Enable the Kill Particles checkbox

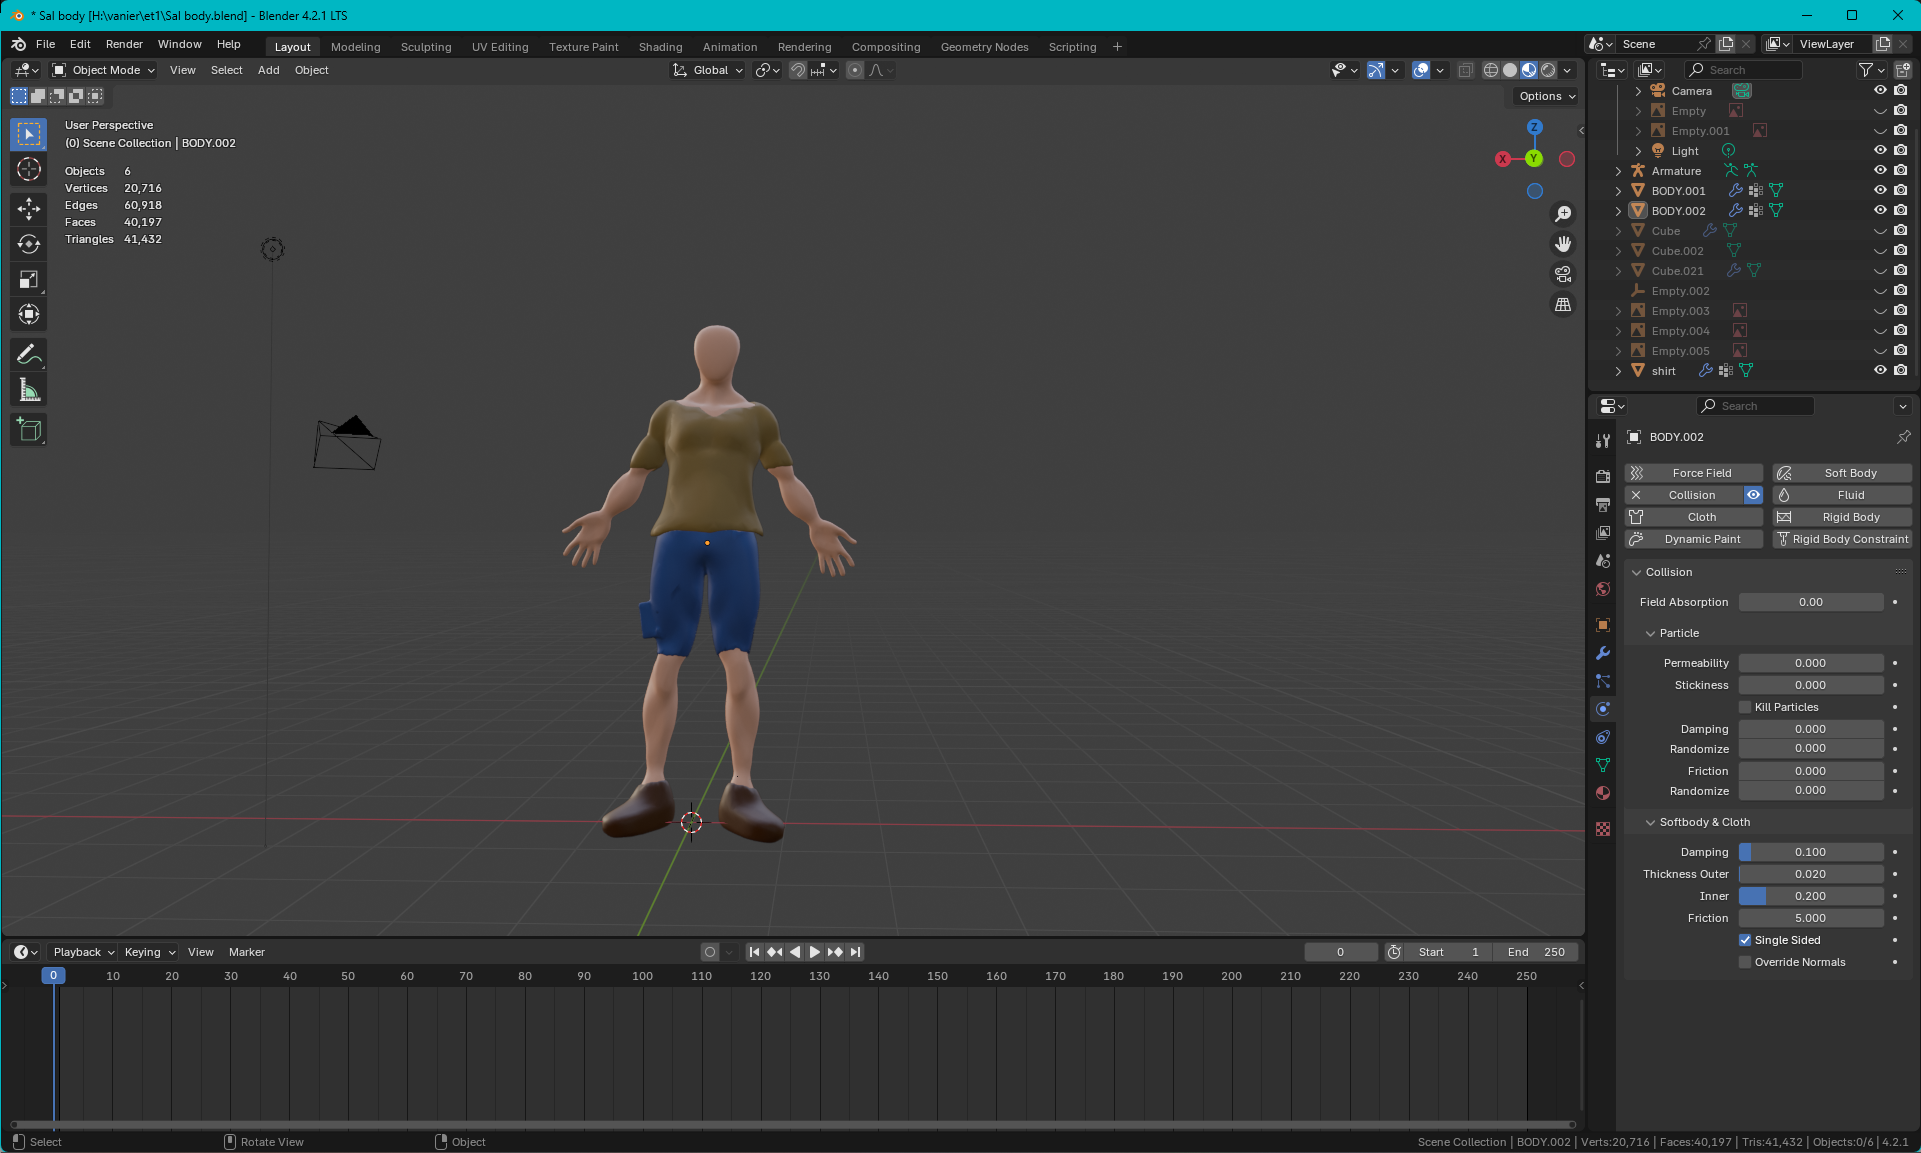click(1745, 707)
